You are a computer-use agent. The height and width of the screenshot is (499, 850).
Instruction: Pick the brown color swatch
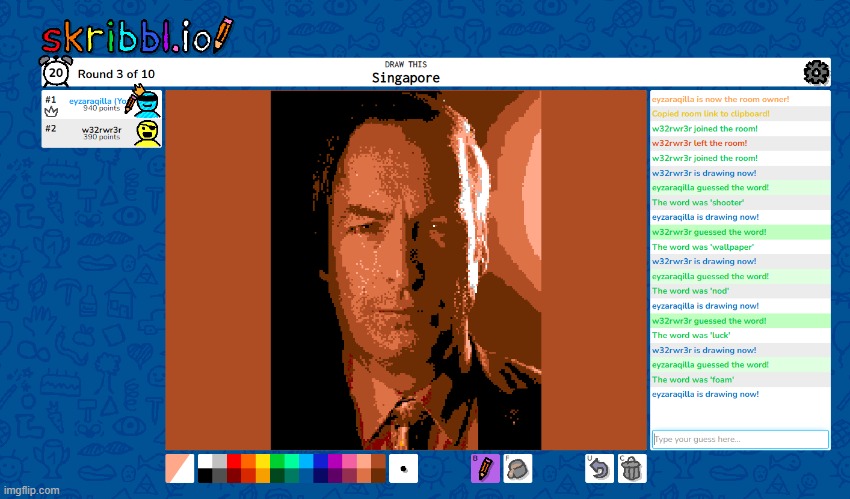(378, 461)
